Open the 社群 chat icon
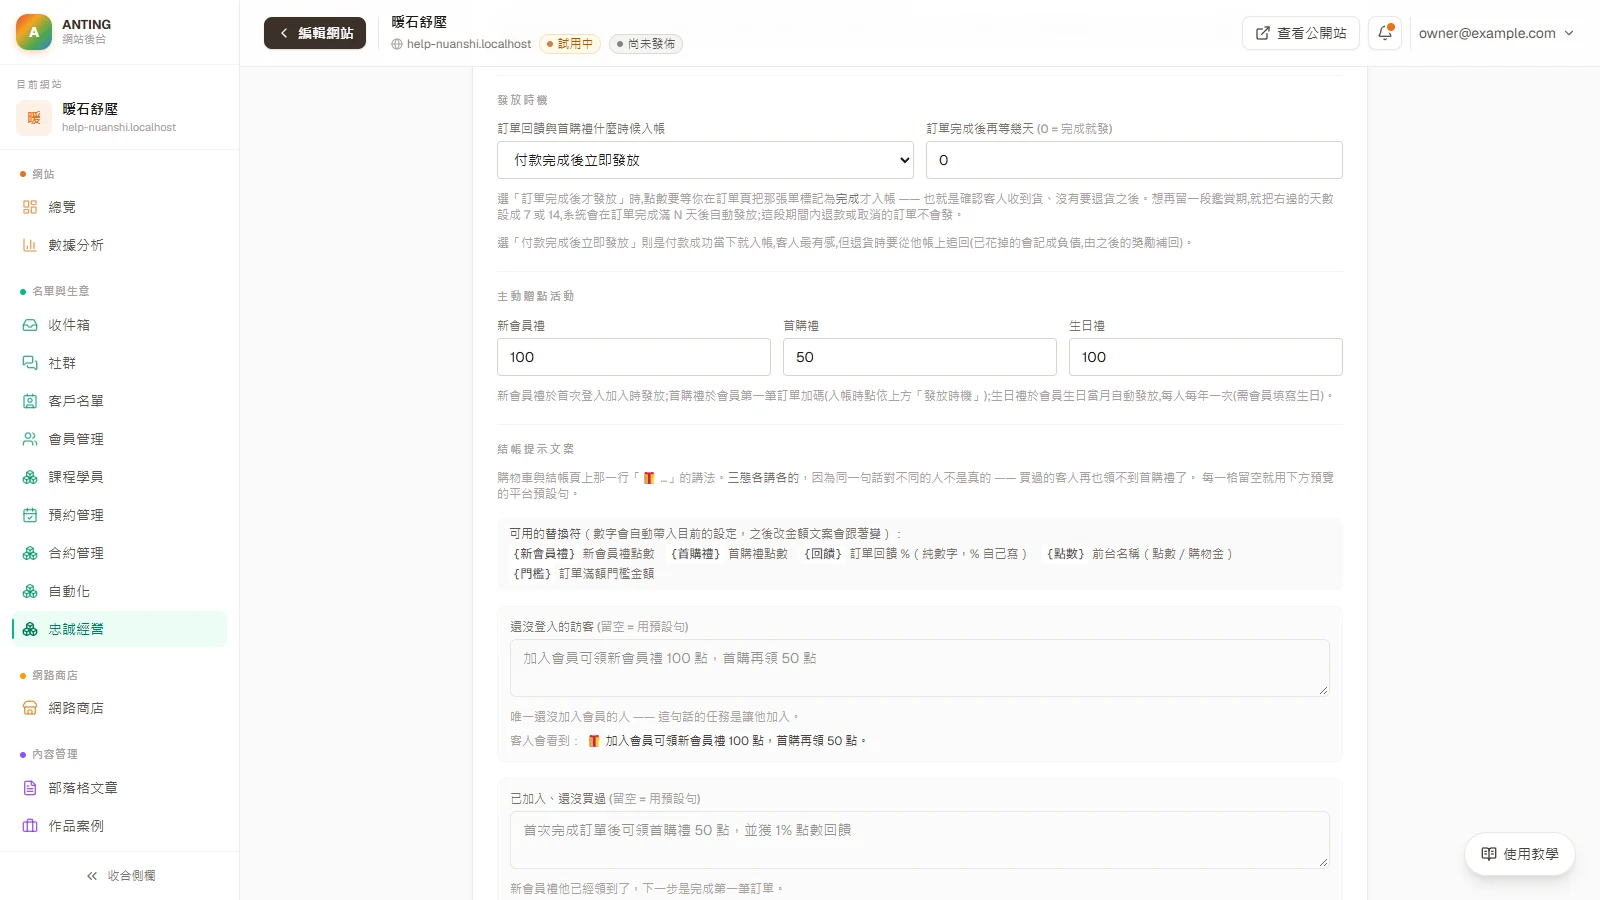The width and height of the screenshot is (1600, 900). [x=30, y=363]
